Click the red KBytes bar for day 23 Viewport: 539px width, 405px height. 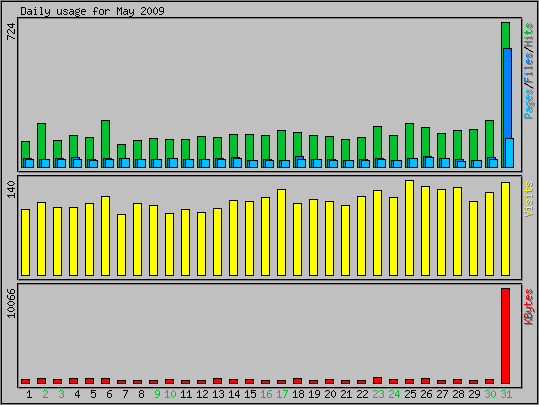coord(377,381)
